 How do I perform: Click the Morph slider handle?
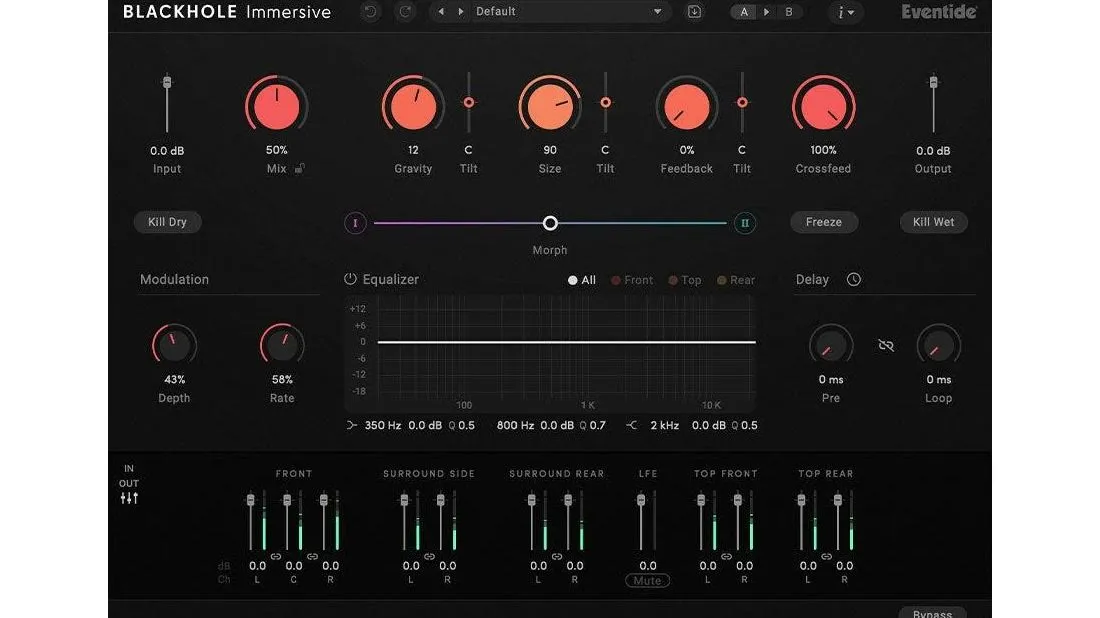click(x=550, y=223)
